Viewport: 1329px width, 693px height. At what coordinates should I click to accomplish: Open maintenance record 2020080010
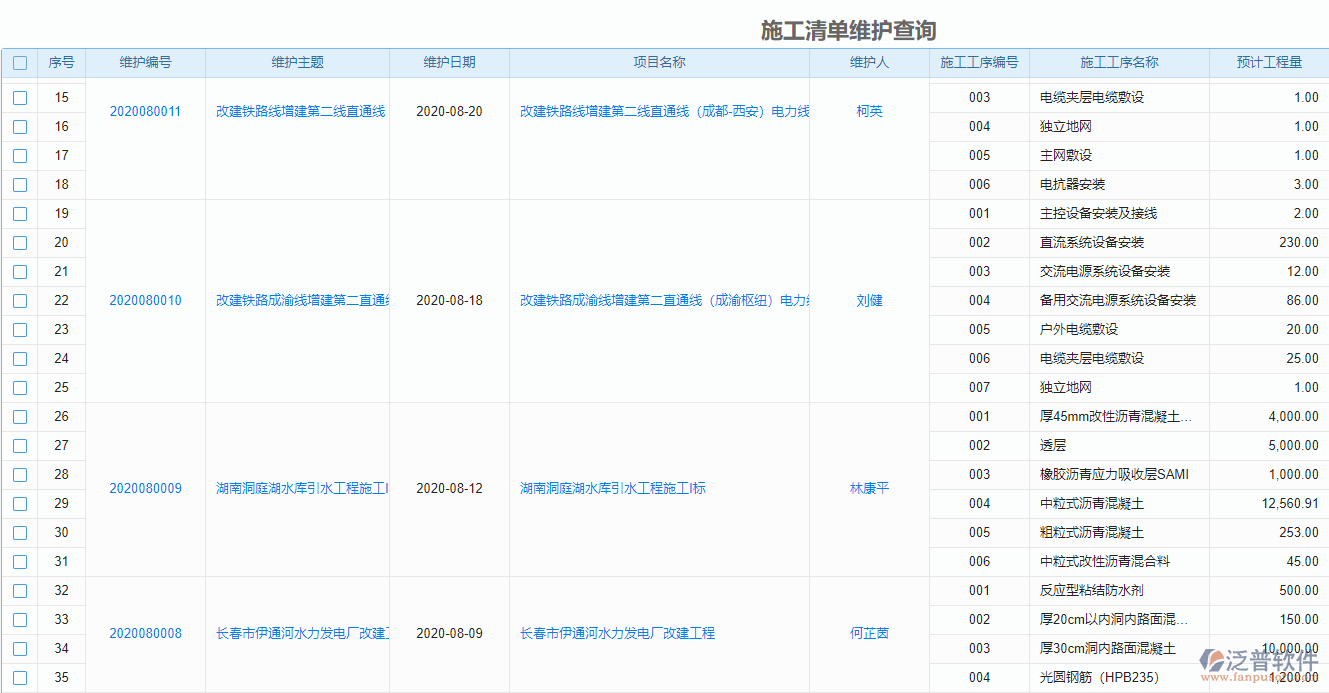tap(146, 300)
